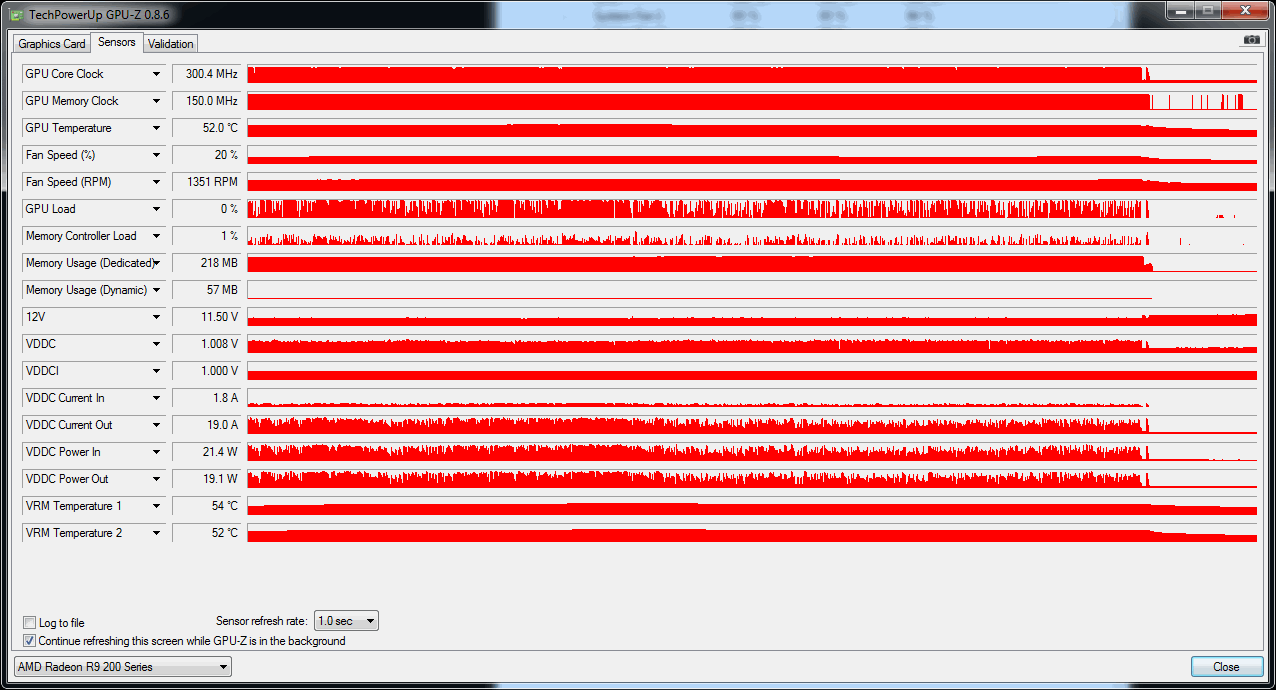Uncheck Continue refreshing in background checkbox
The image size is (1276, 690).
pos(30,641)
